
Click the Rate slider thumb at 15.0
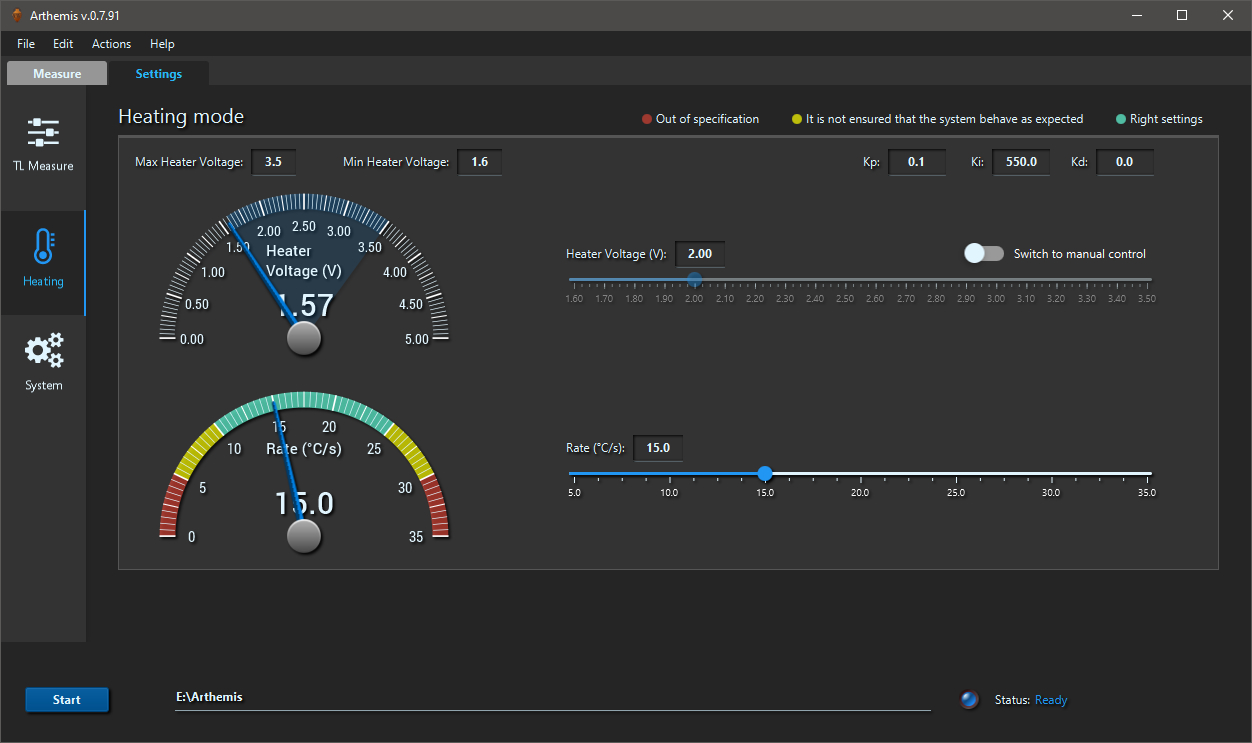click(x=765, y=473)
